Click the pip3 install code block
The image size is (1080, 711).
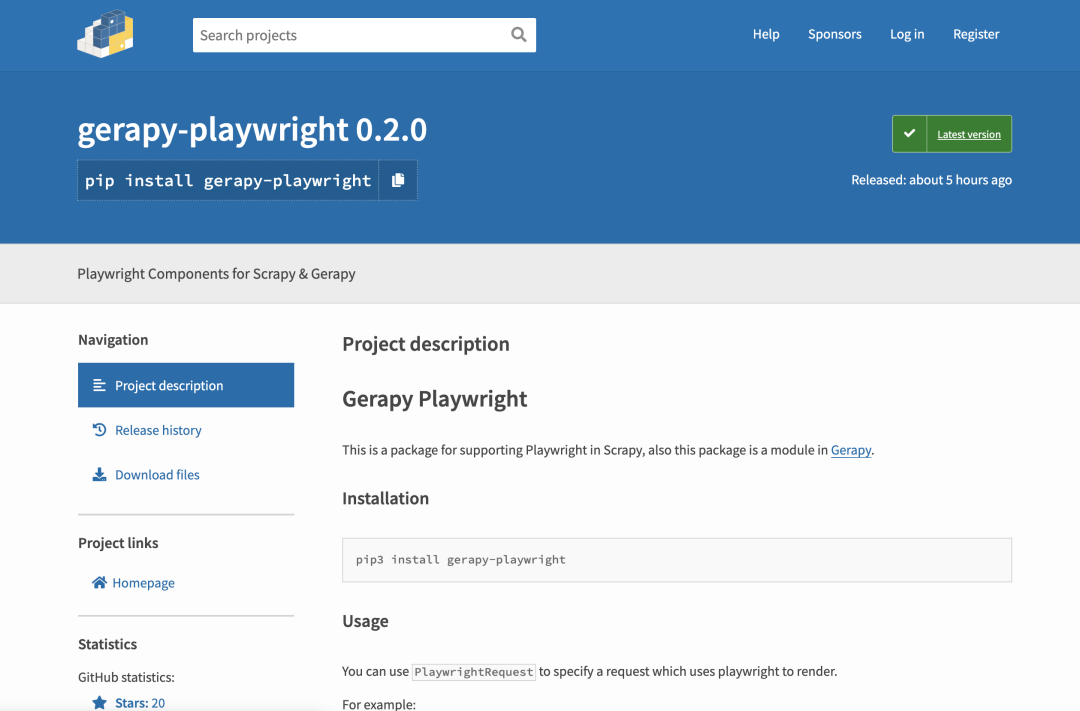click(677, 560)
